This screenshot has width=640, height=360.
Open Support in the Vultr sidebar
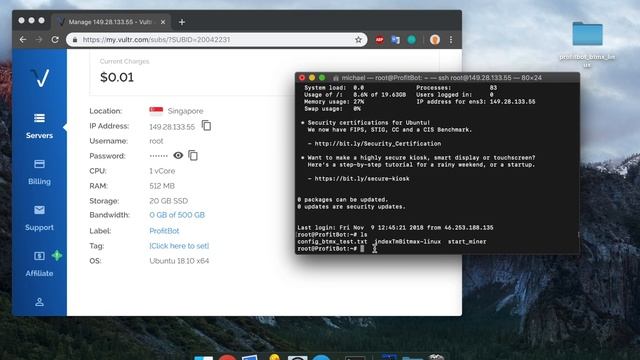[x=39, y=218]
